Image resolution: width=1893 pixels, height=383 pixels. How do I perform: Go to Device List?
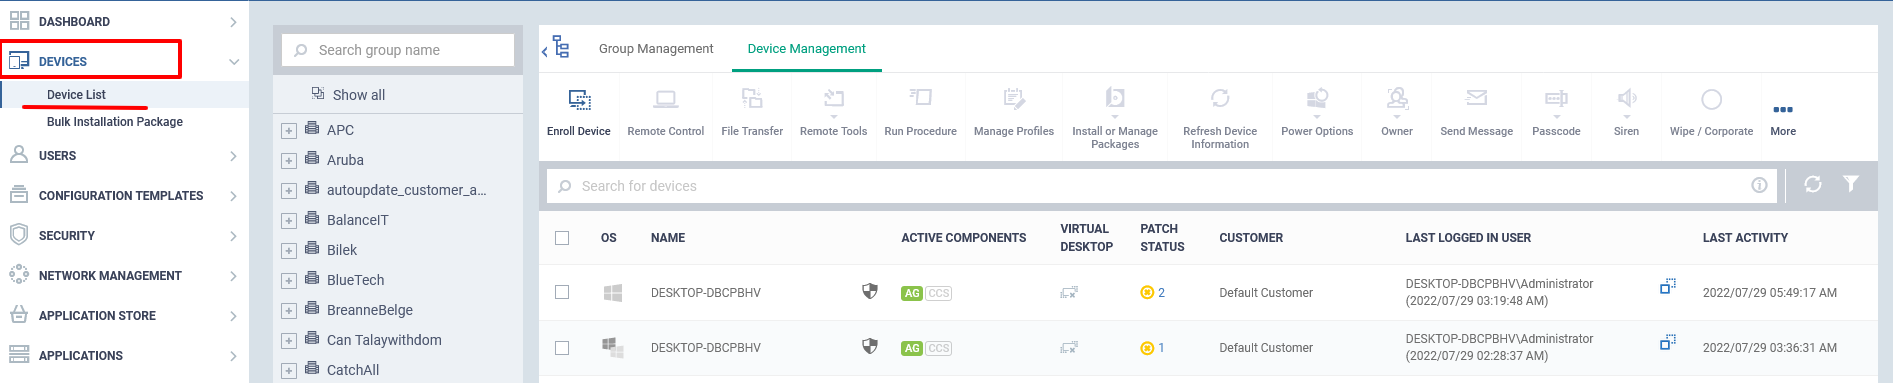coord(76,94)
